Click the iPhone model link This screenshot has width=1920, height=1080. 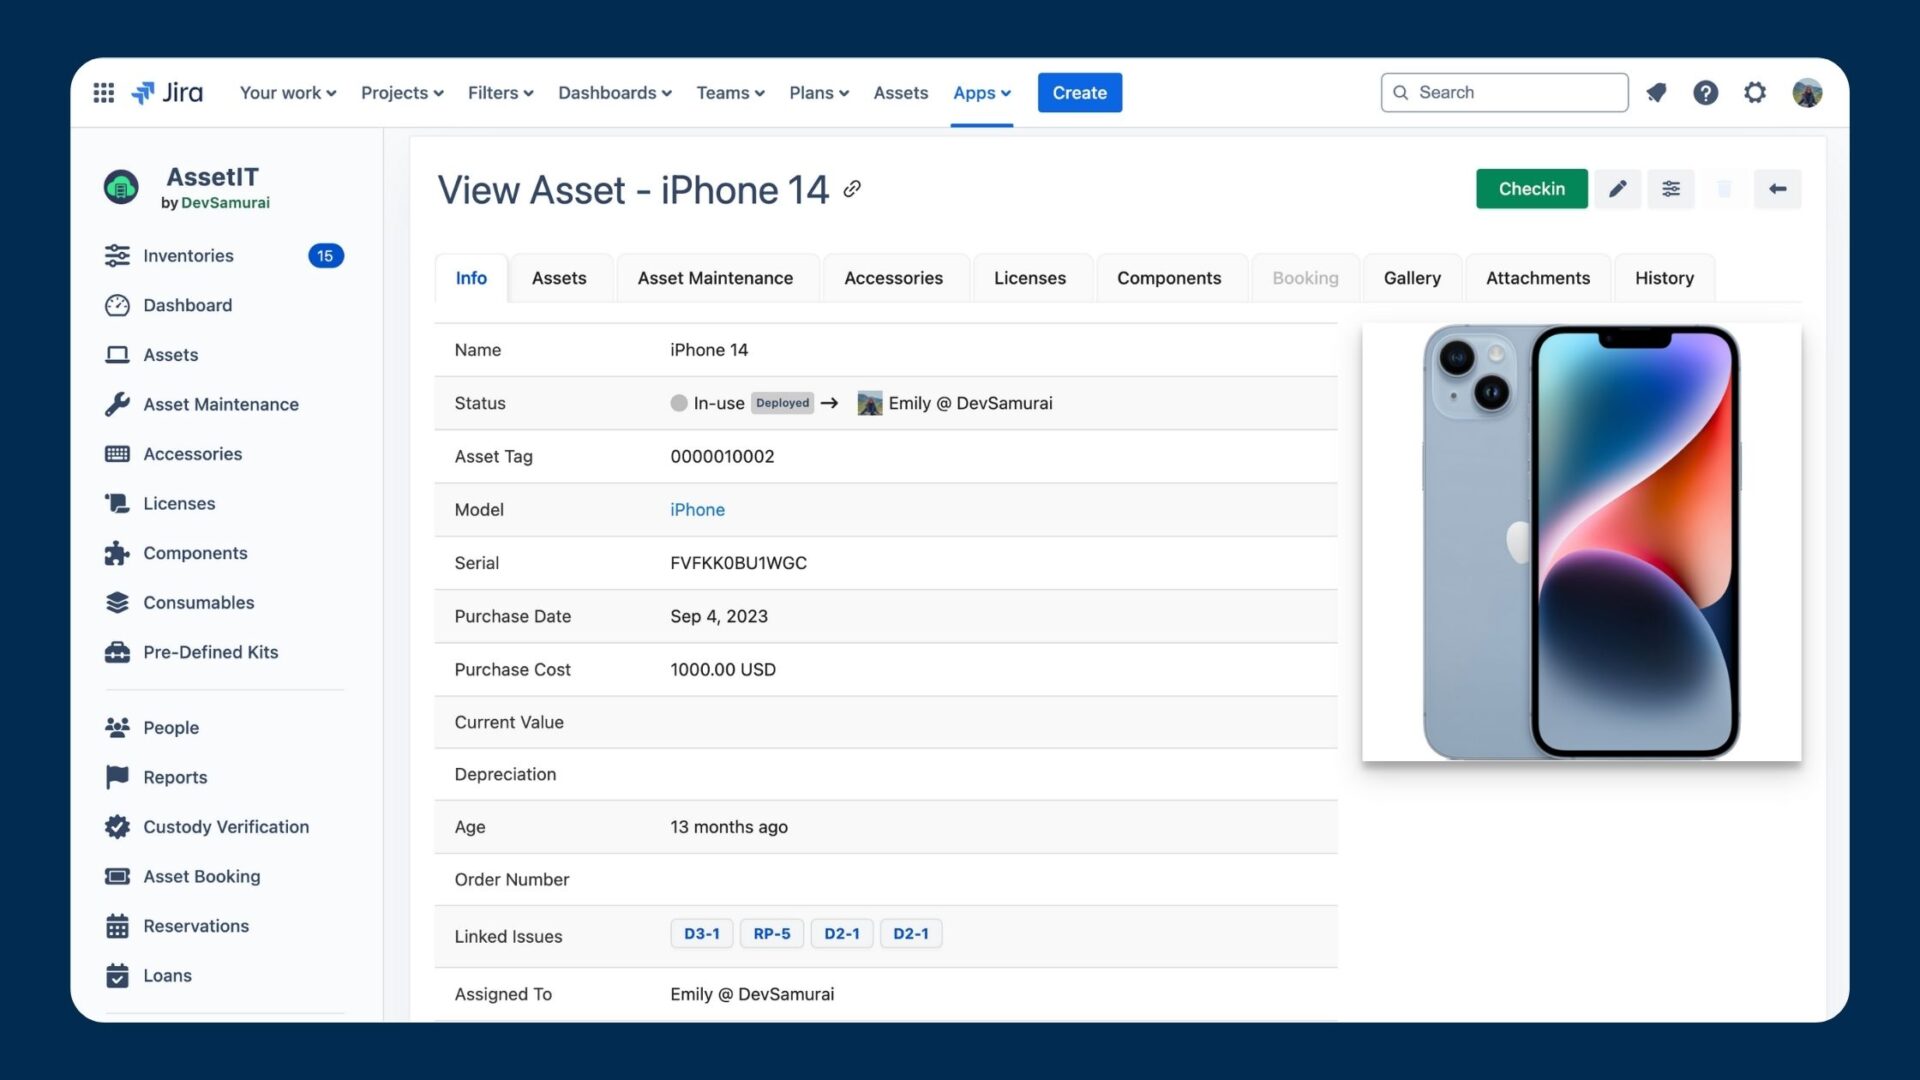696,509
